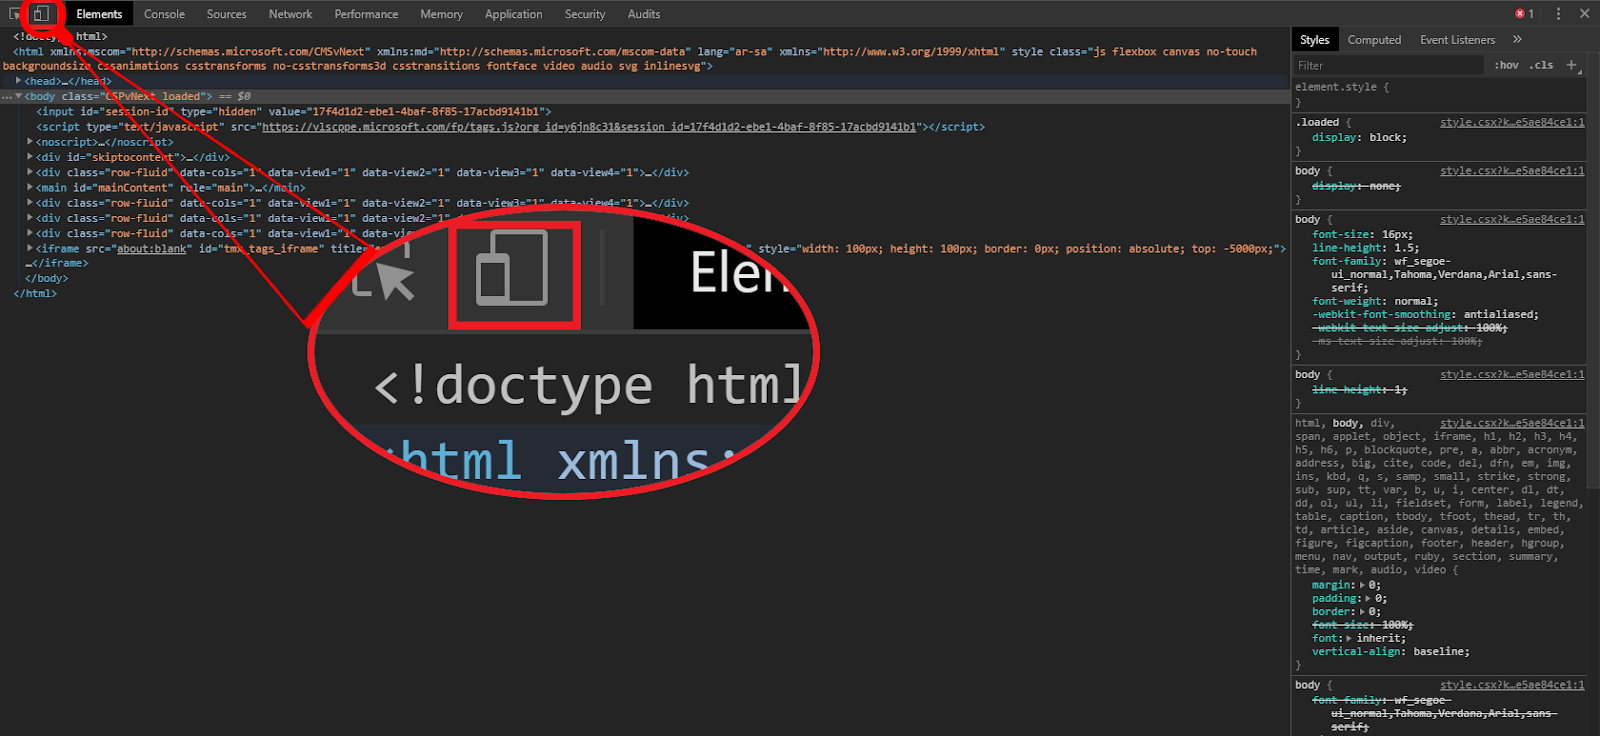This screenshot has width=1600, height=736.
Task: Select the Styles sidebar tab
Action: click(1314, 40)
